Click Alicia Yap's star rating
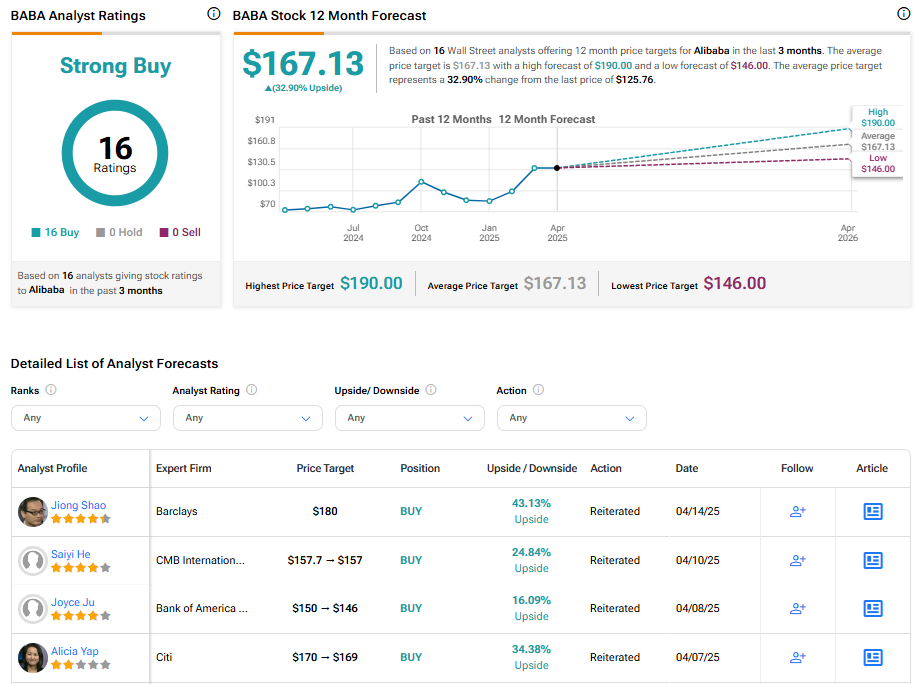This screenshot has width=918, height=684. tap(81, 665)
